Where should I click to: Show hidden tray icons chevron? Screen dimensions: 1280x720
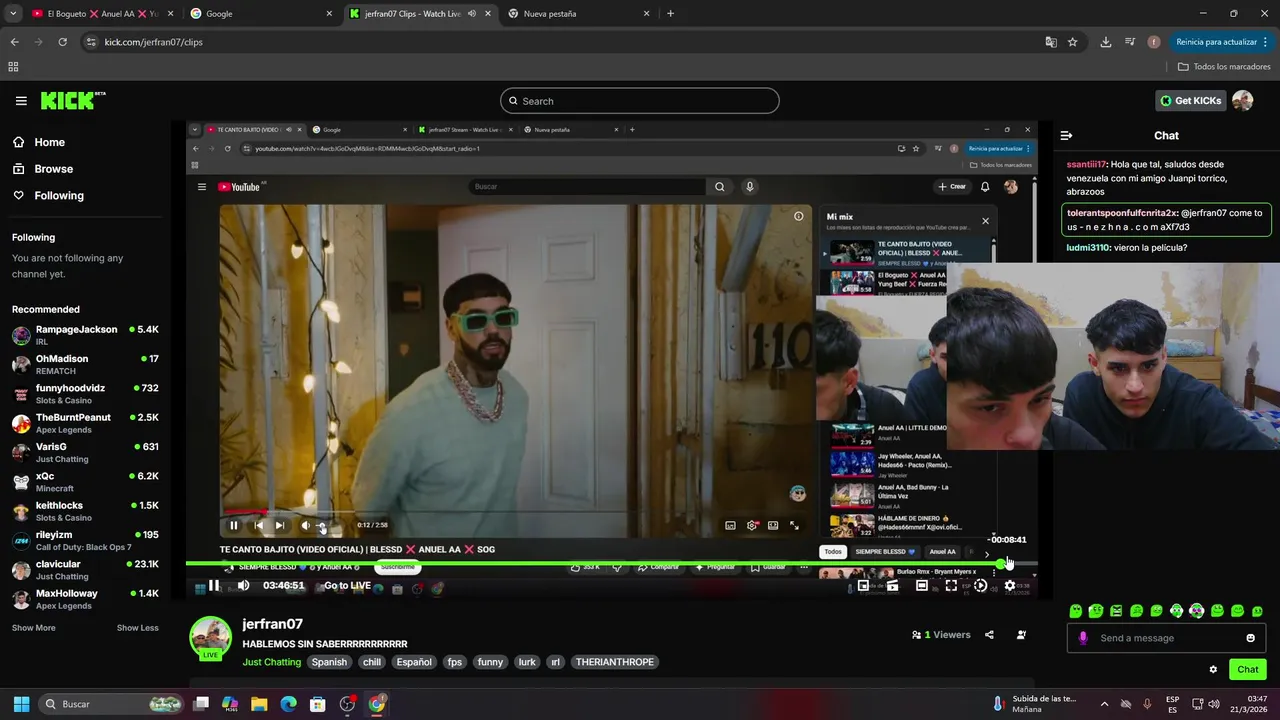coord(1104,704)
